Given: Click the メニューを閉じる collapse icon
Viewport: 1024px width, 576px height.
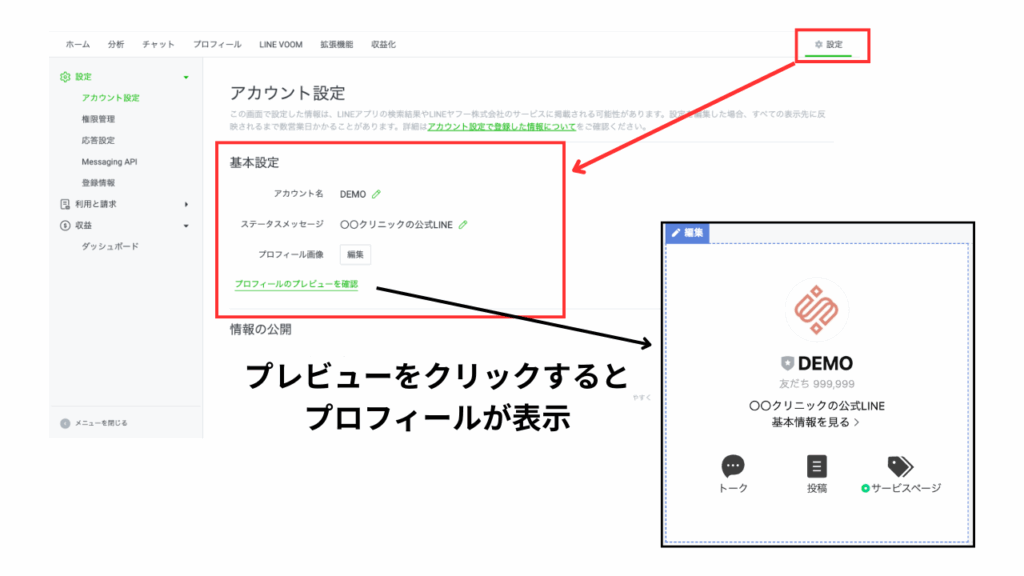Looking at the screenshot, I should pyautogui.click(x=65, y=423).
